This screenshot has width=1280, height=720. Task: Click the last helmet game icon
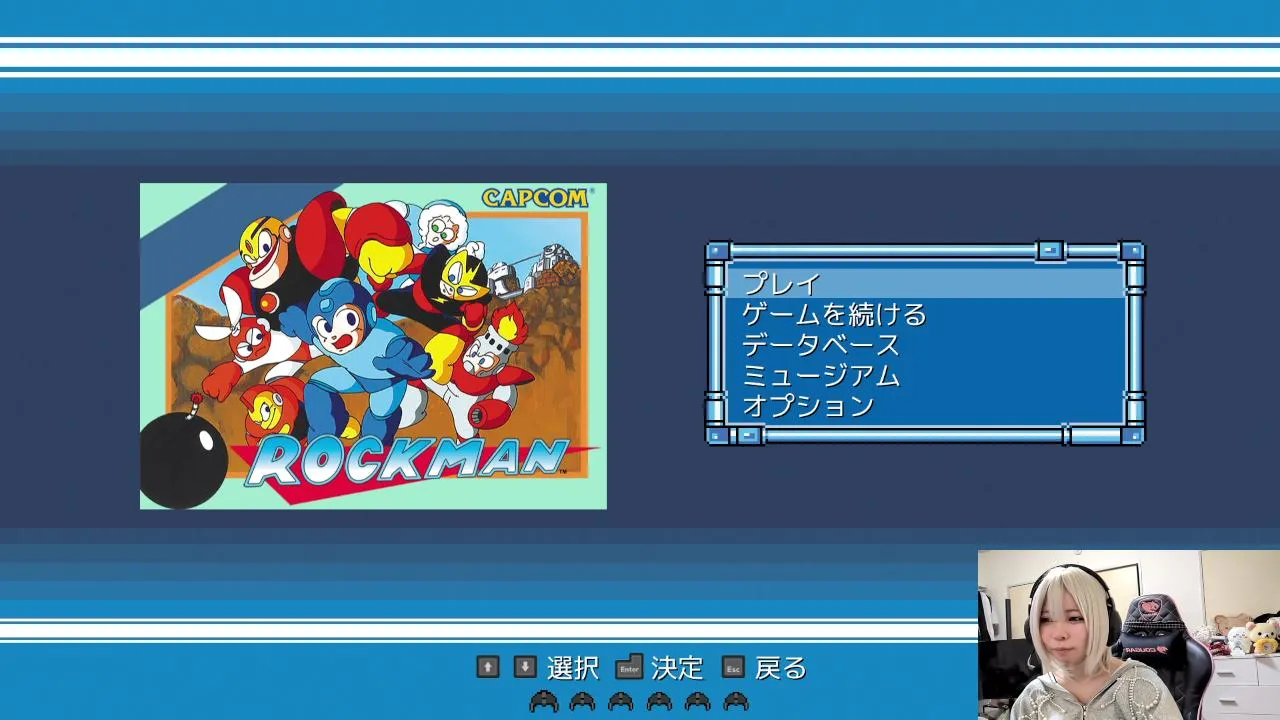click(736, 701)
